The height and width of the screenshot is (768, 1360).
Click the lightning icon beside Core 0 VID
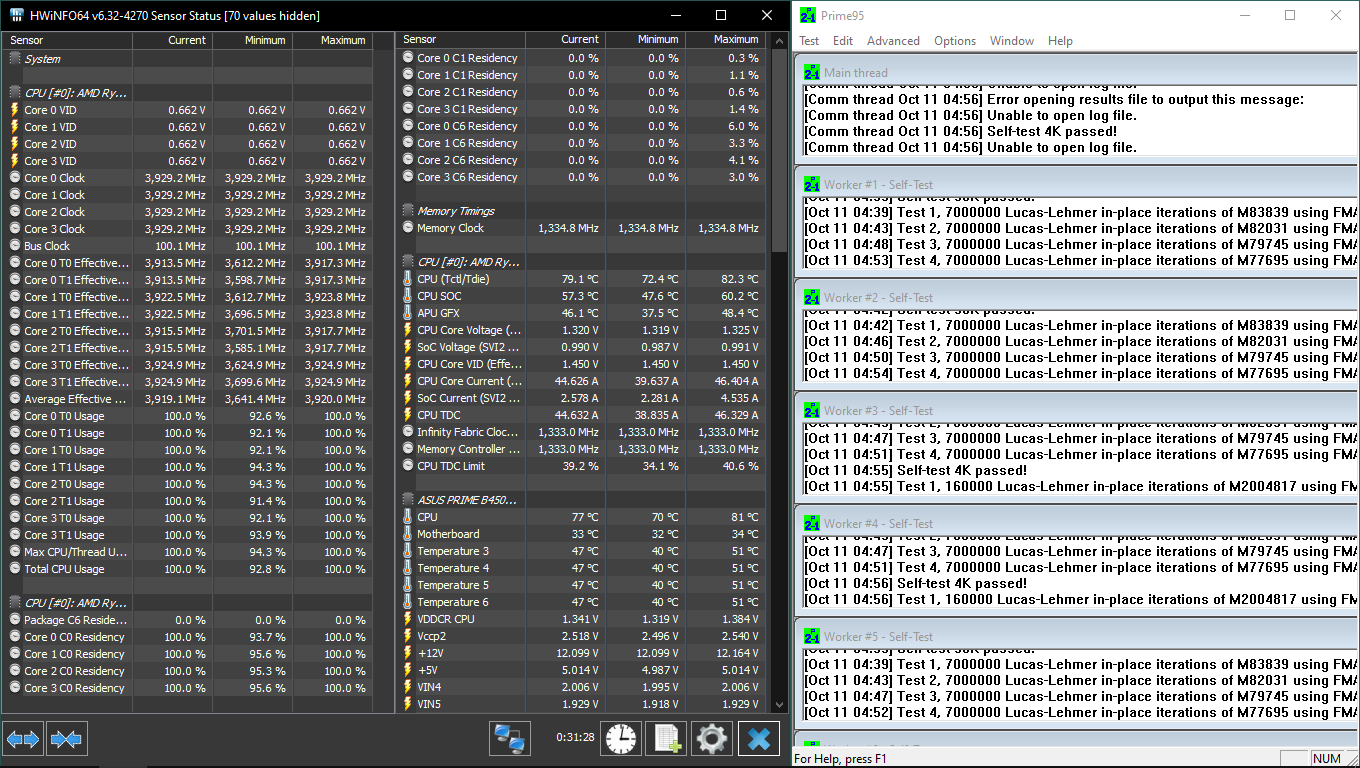[x=14, y=110]
